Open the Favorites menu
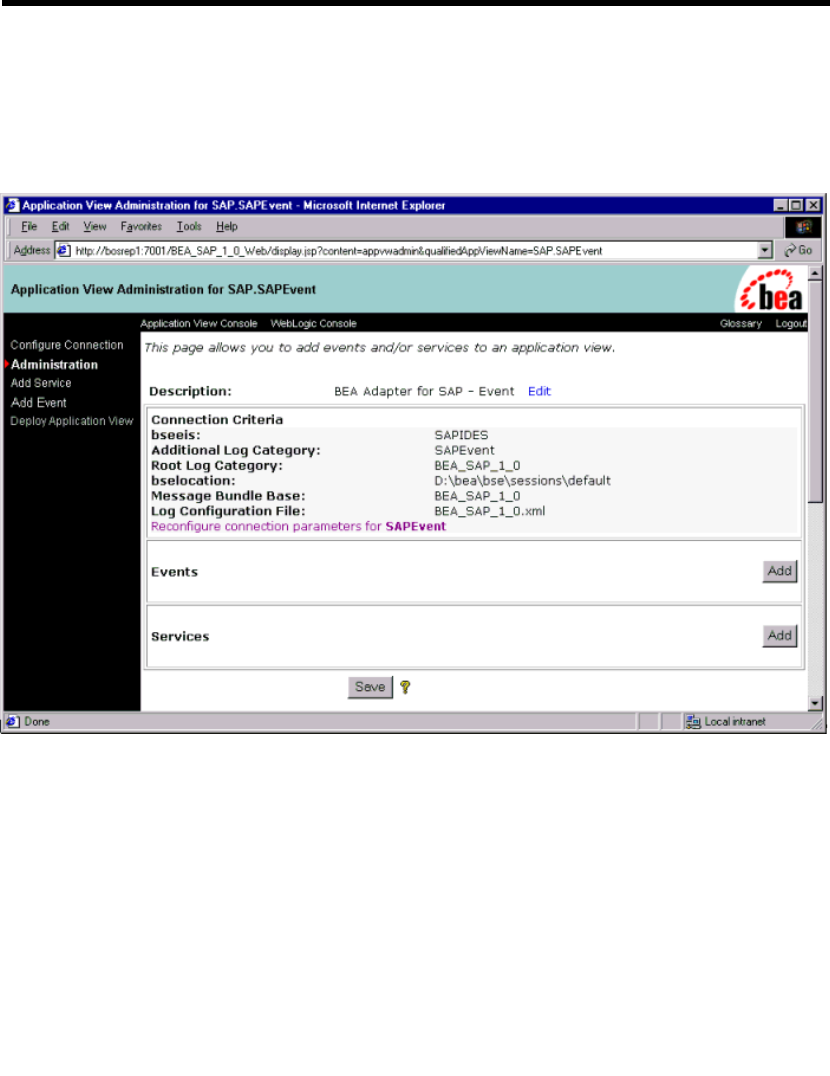 pos(141,226)
